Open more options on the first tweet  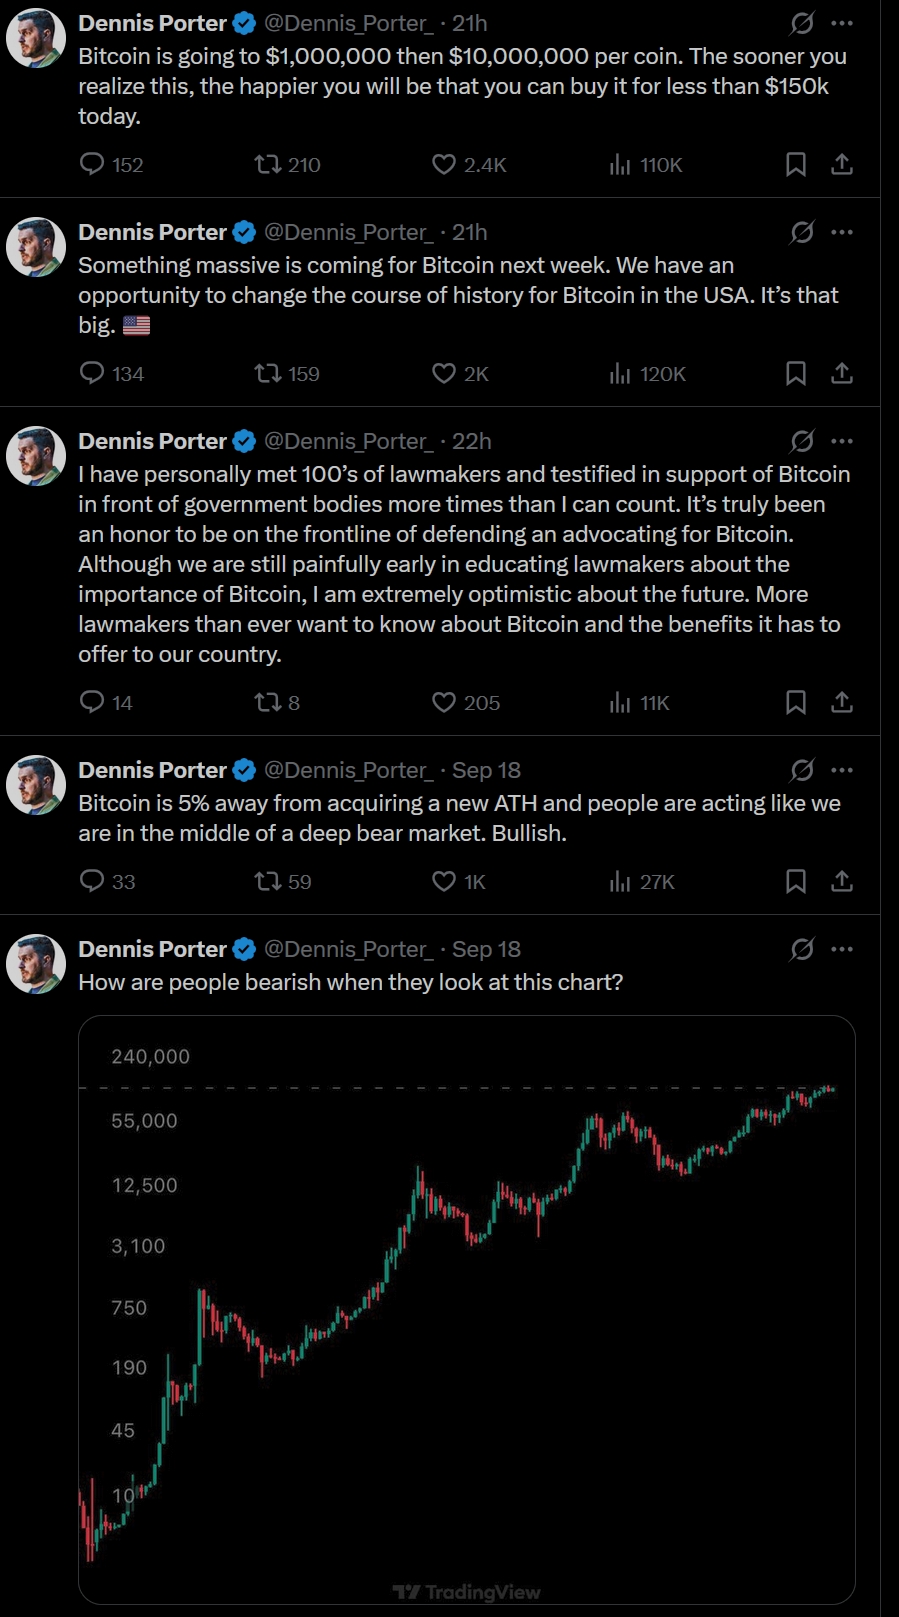(x=843, y=23)
